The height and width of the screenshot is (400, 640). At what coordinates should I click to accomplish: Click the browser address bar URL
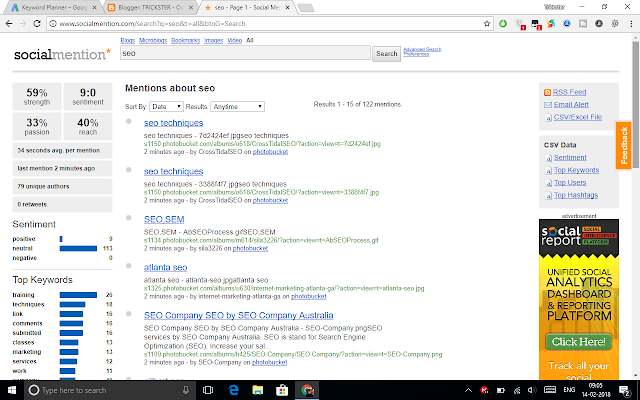coord(153,24)
